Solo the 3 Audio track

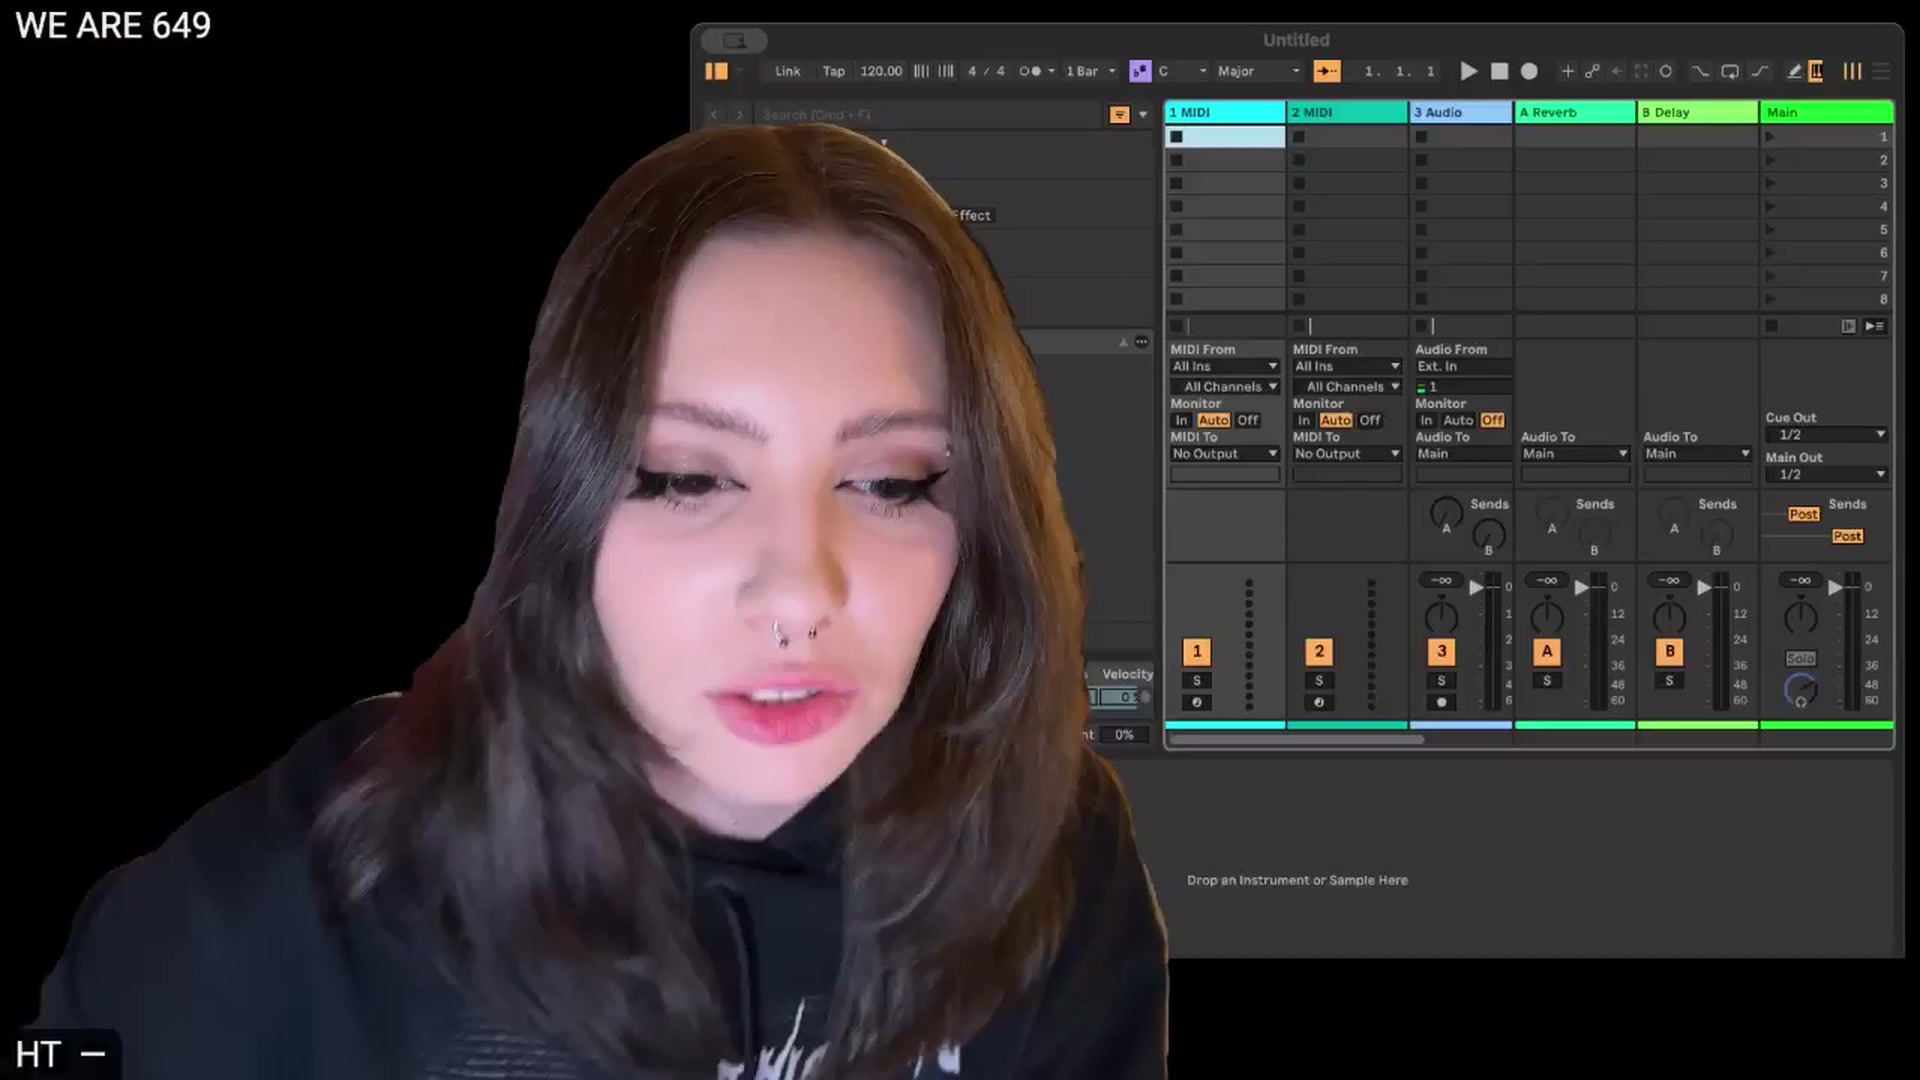click(1441, 681)
